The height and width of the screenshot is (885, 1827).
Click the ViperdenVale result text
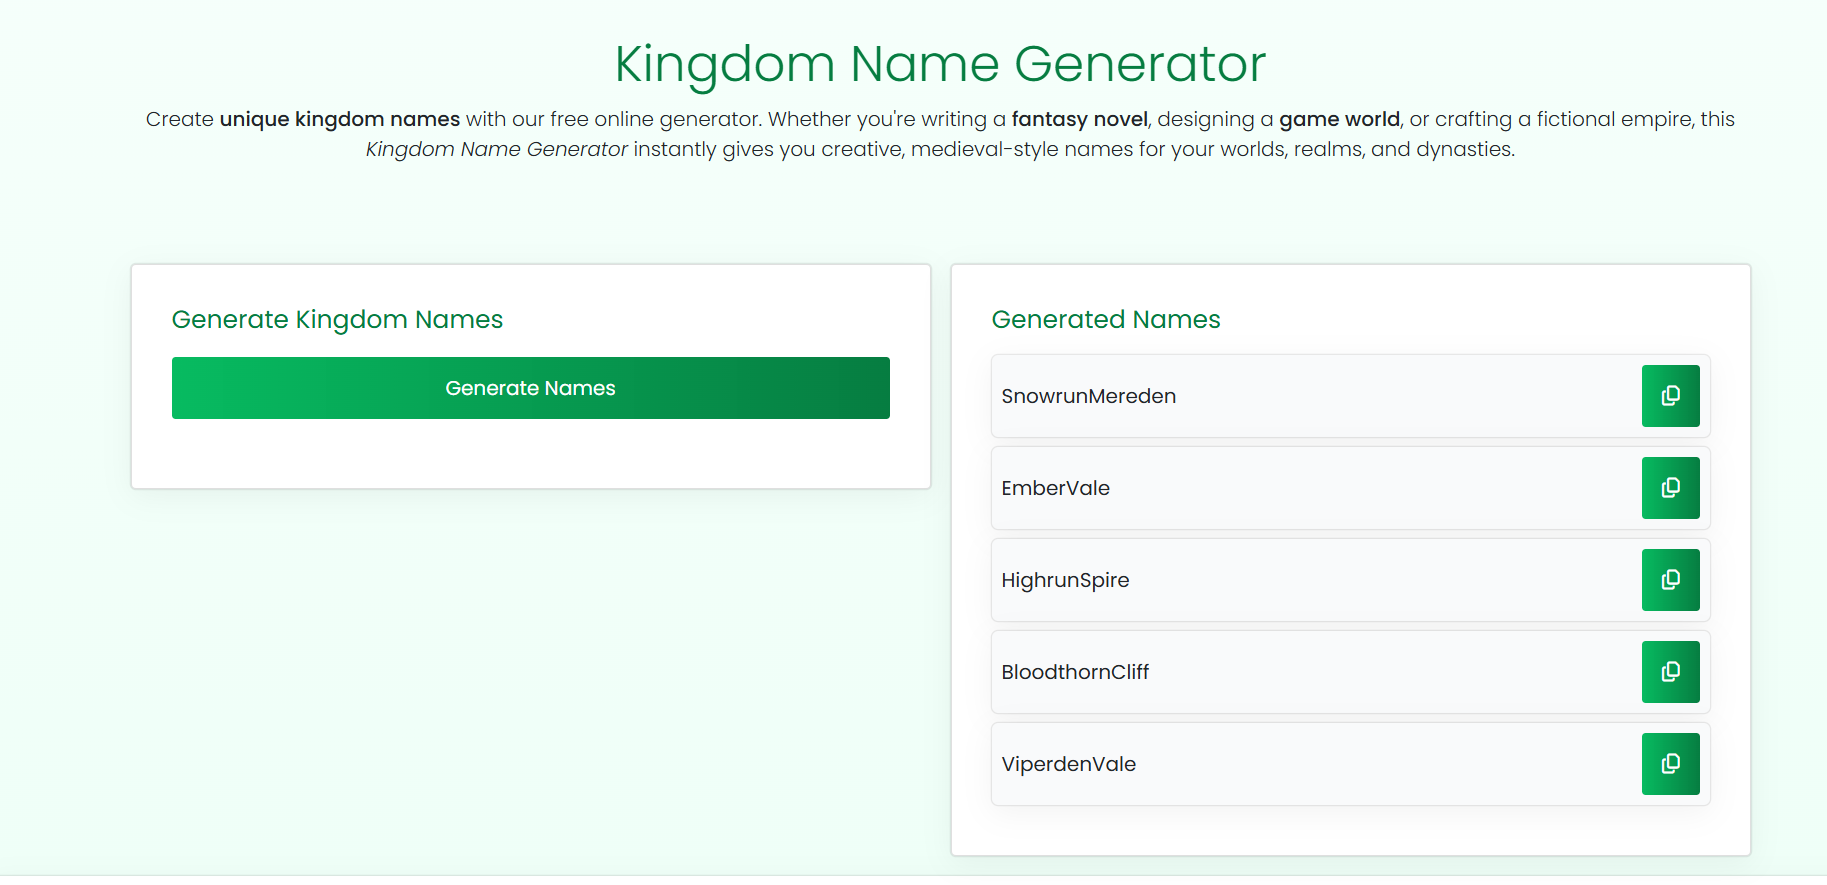click(1068, 764)
